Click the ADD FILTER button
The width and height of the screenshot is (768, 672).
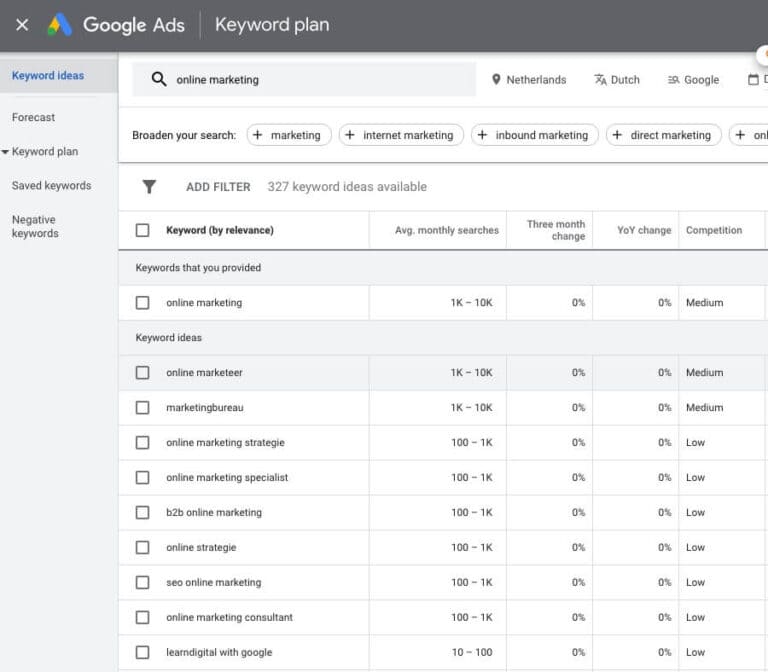218,187
